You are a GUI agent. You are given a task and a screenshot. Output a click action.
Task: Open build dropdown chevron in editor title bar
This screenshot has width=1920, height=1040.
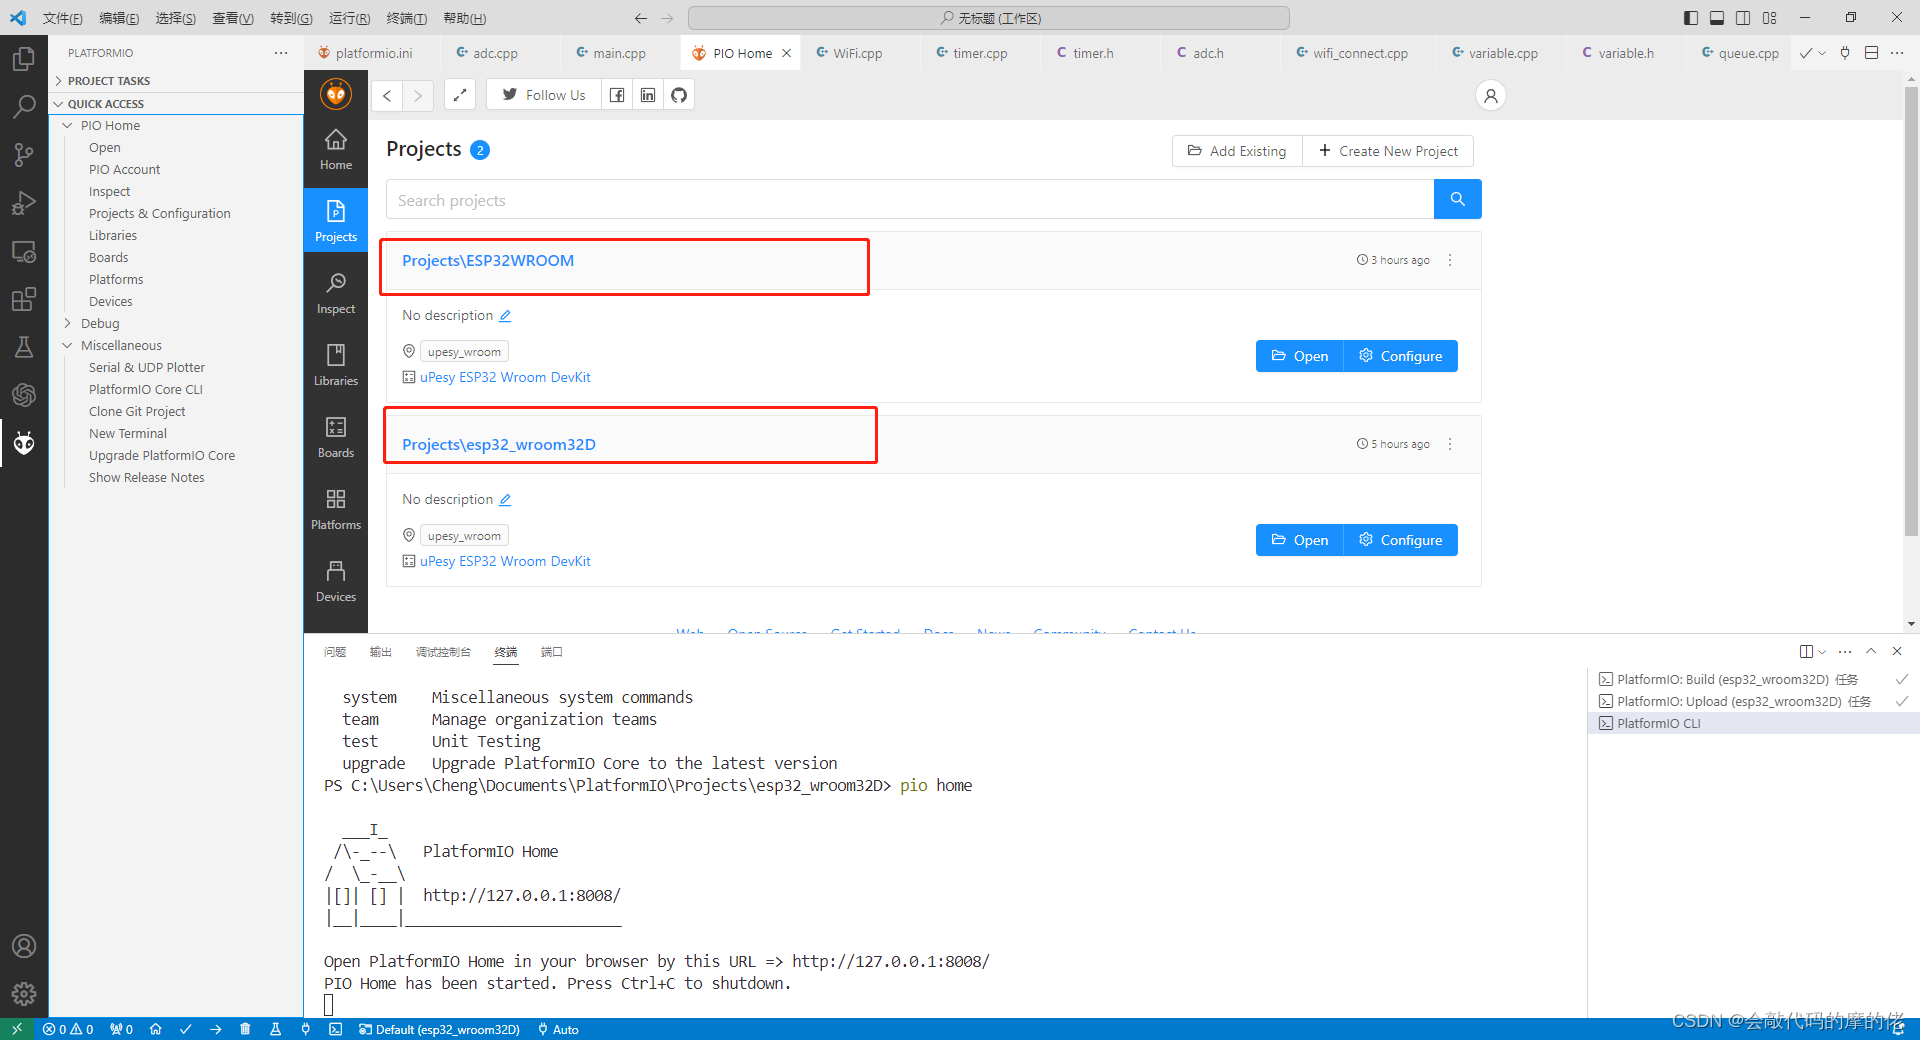(x=1822, y=53)
